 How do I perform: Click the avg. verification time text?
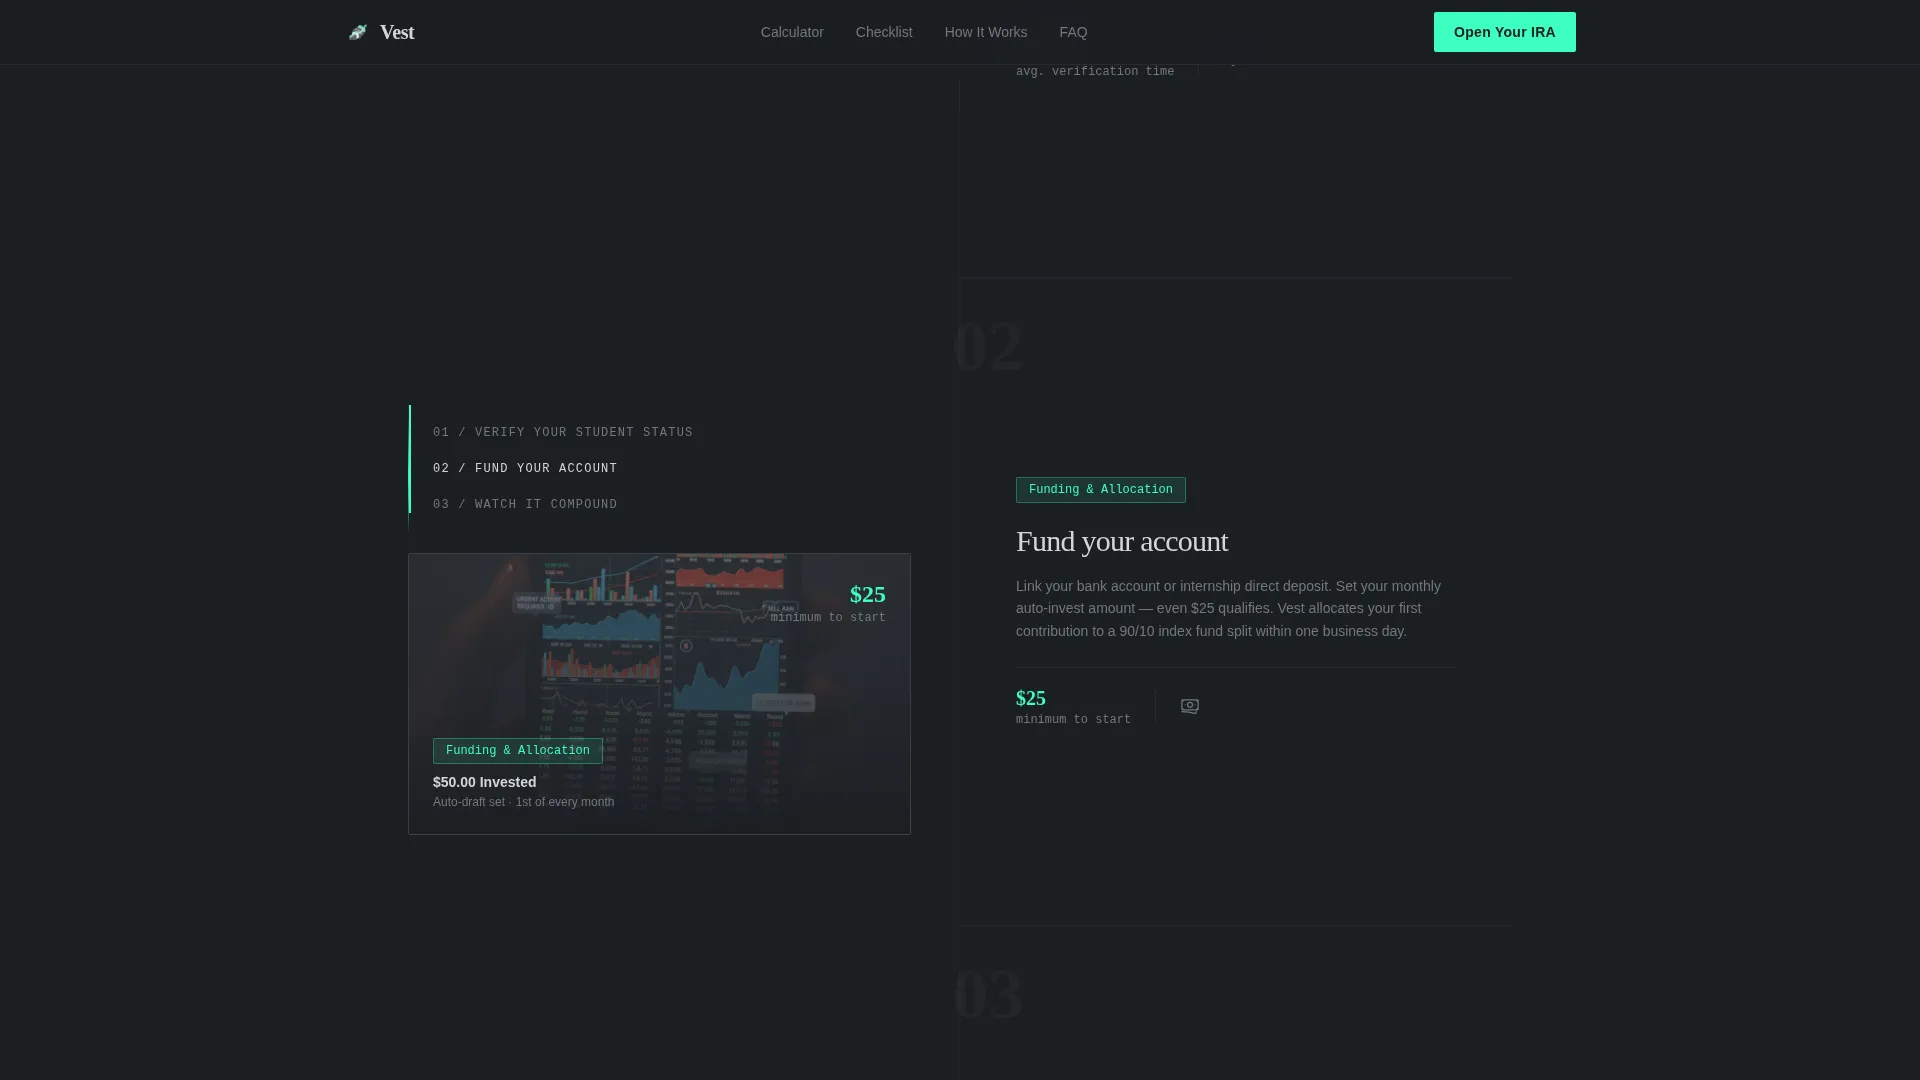(x=1095, y=72)
